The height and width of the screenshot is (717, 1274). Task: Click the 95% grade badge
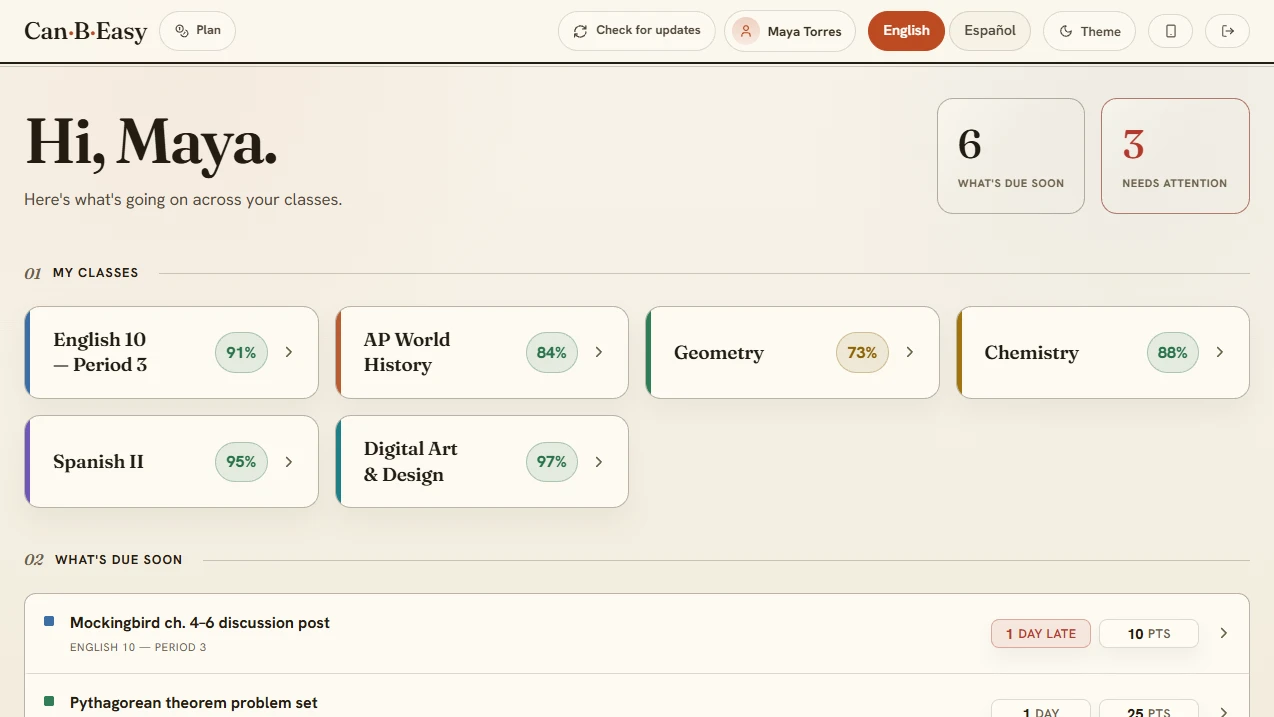coord(241,462)
